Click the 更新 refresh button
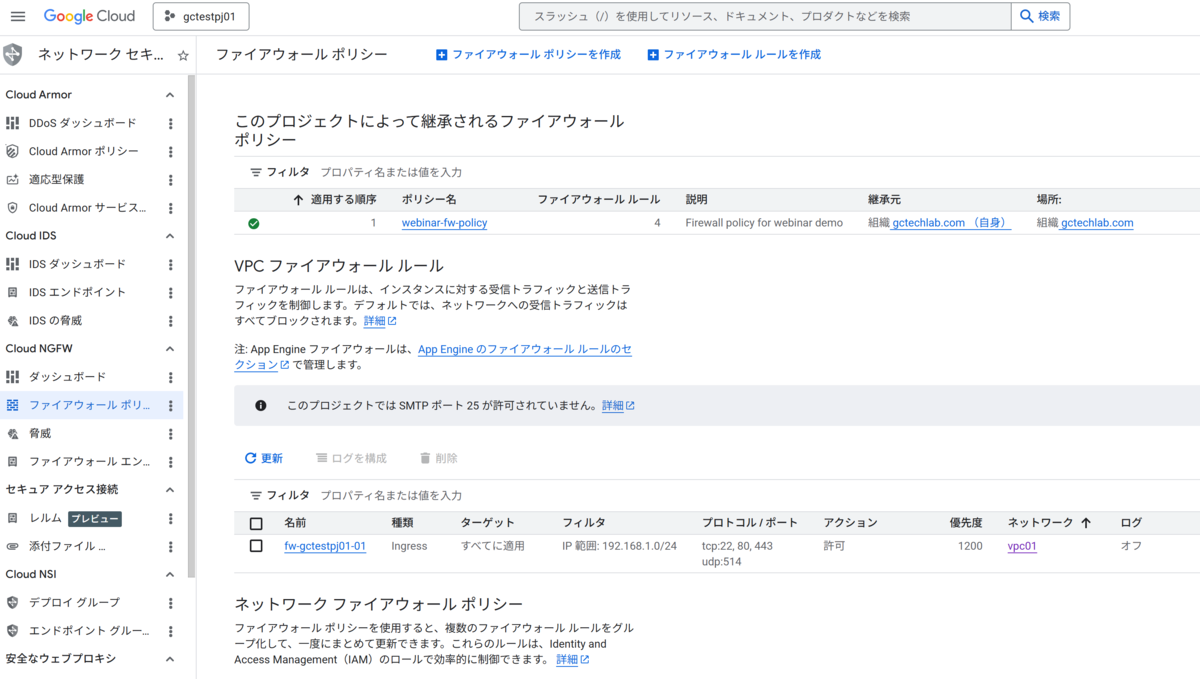The height and width of the screenshot is (679, 1200). (x=264, y=458)
